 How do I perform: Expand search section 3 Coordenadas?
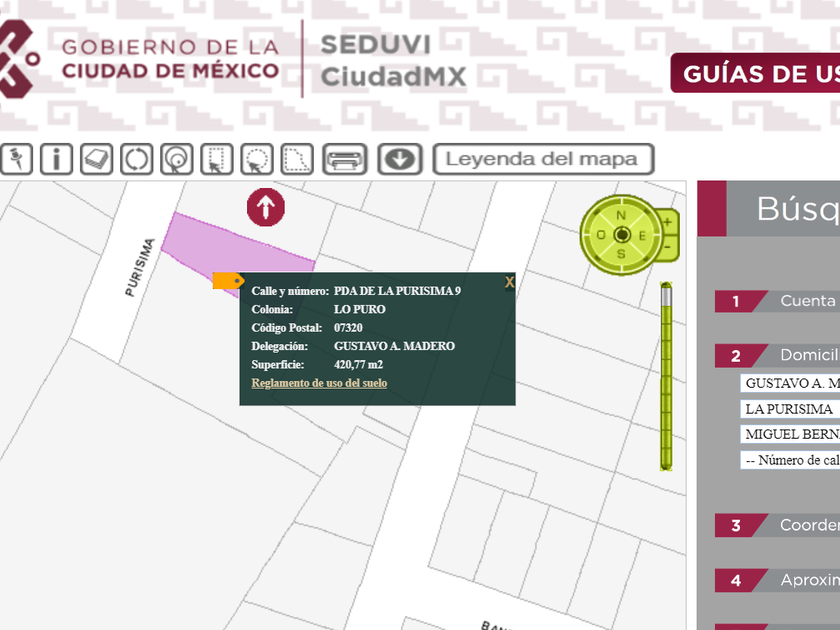[777, 526]
